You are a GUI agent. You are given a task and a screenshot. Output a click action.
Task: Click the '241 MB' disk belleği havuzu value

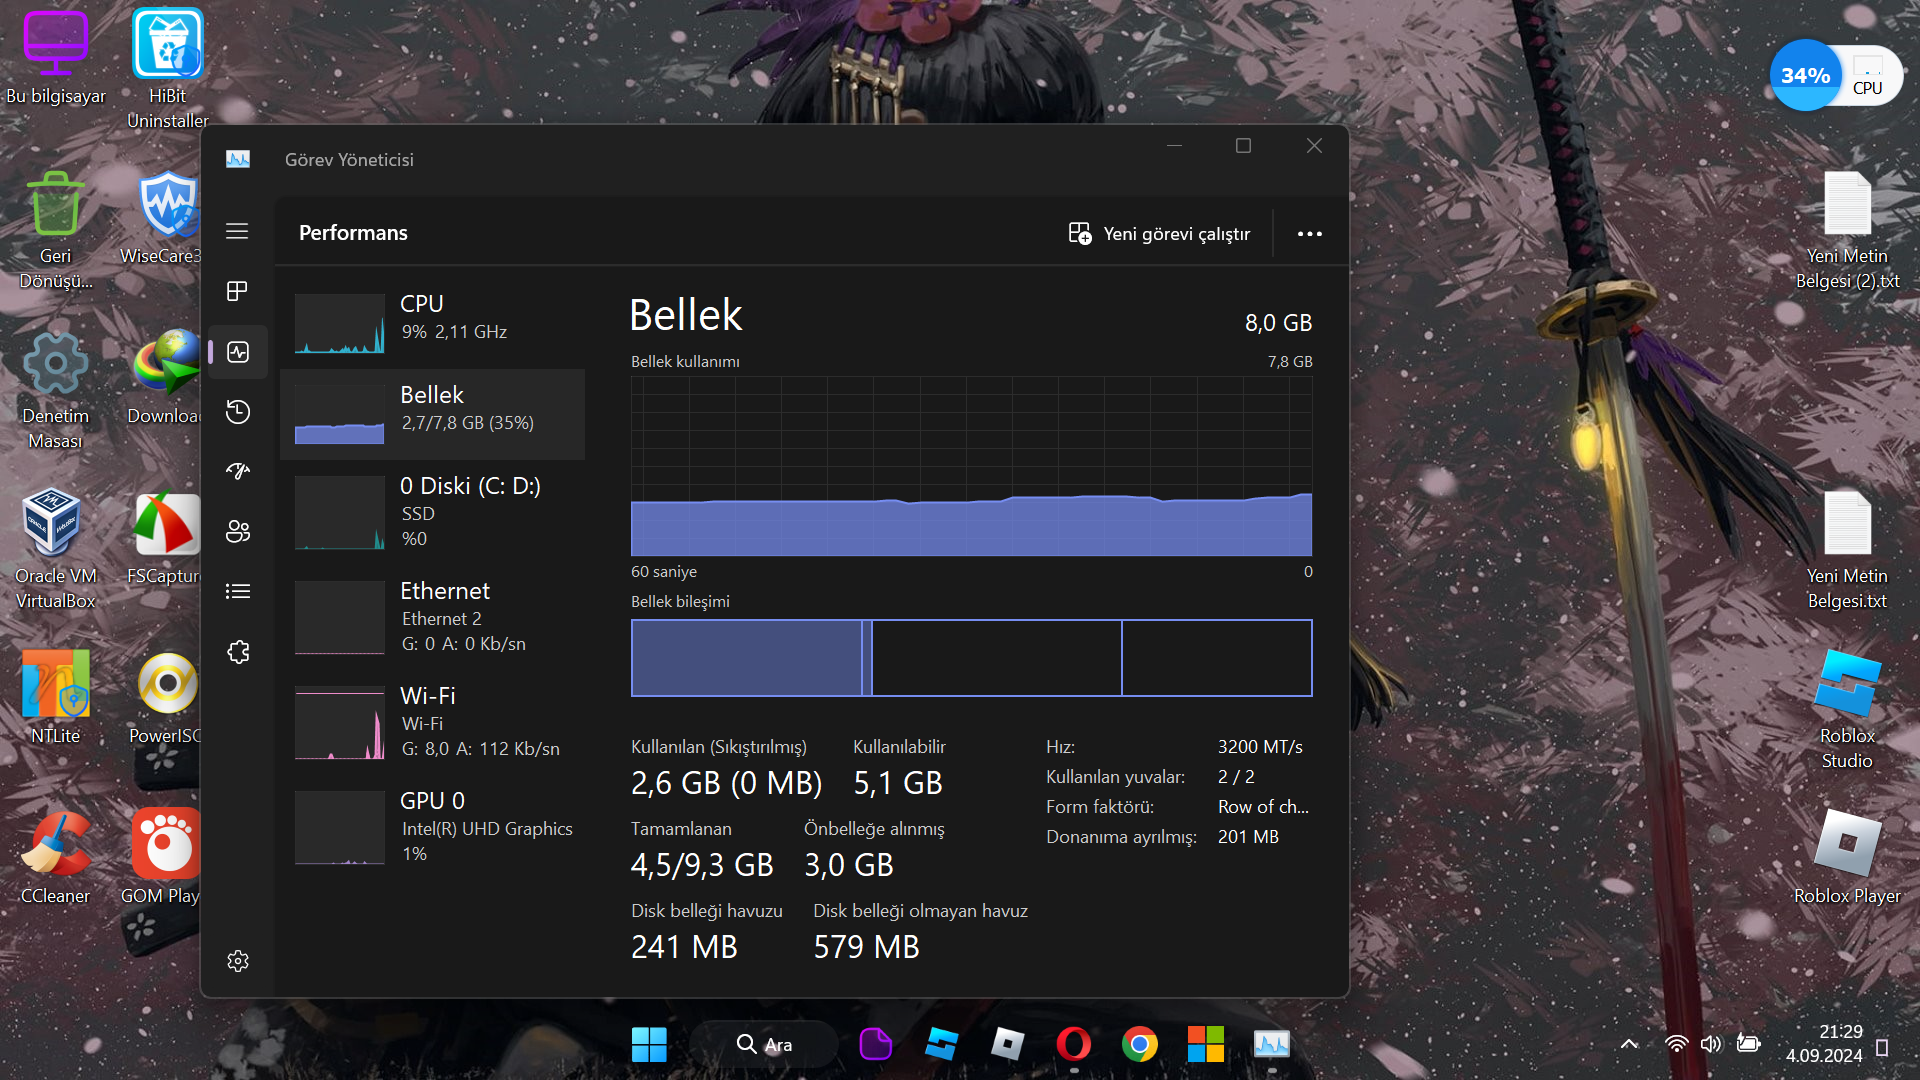[684, 947]
